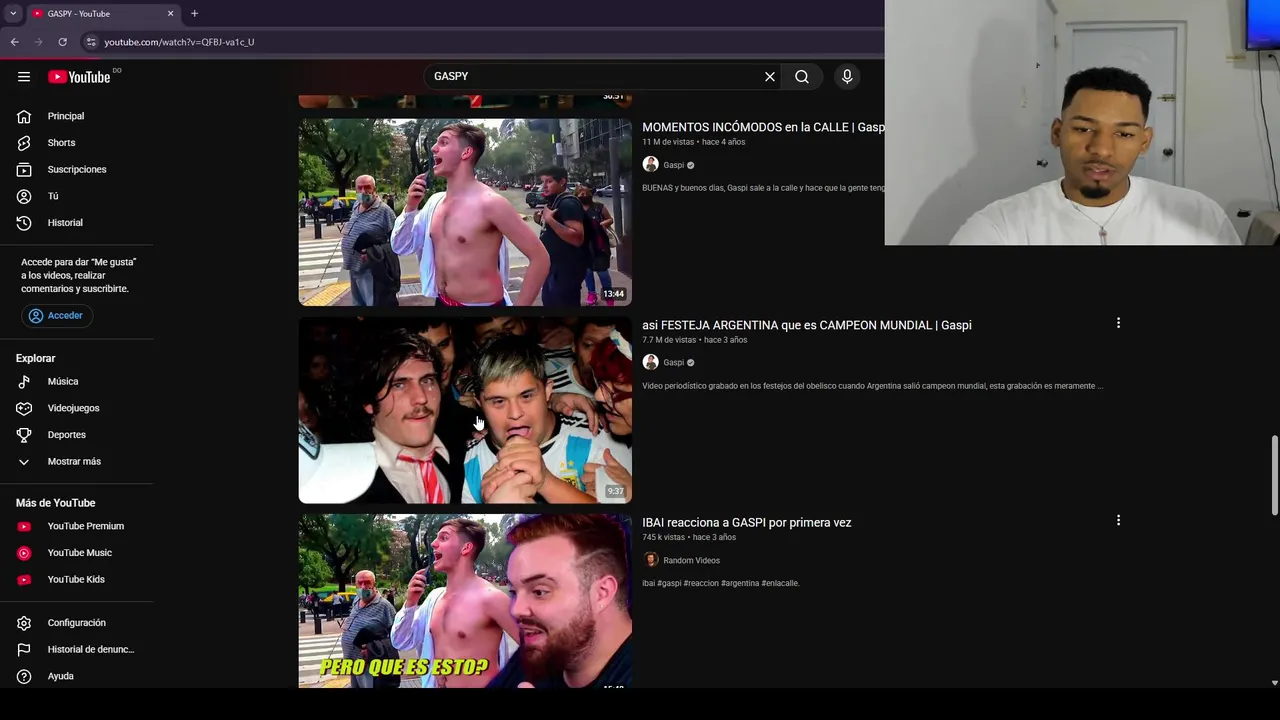1280x720 pixels.
Task: Close the GASPY - YouTube tab
Action: (x=170, y=14)
